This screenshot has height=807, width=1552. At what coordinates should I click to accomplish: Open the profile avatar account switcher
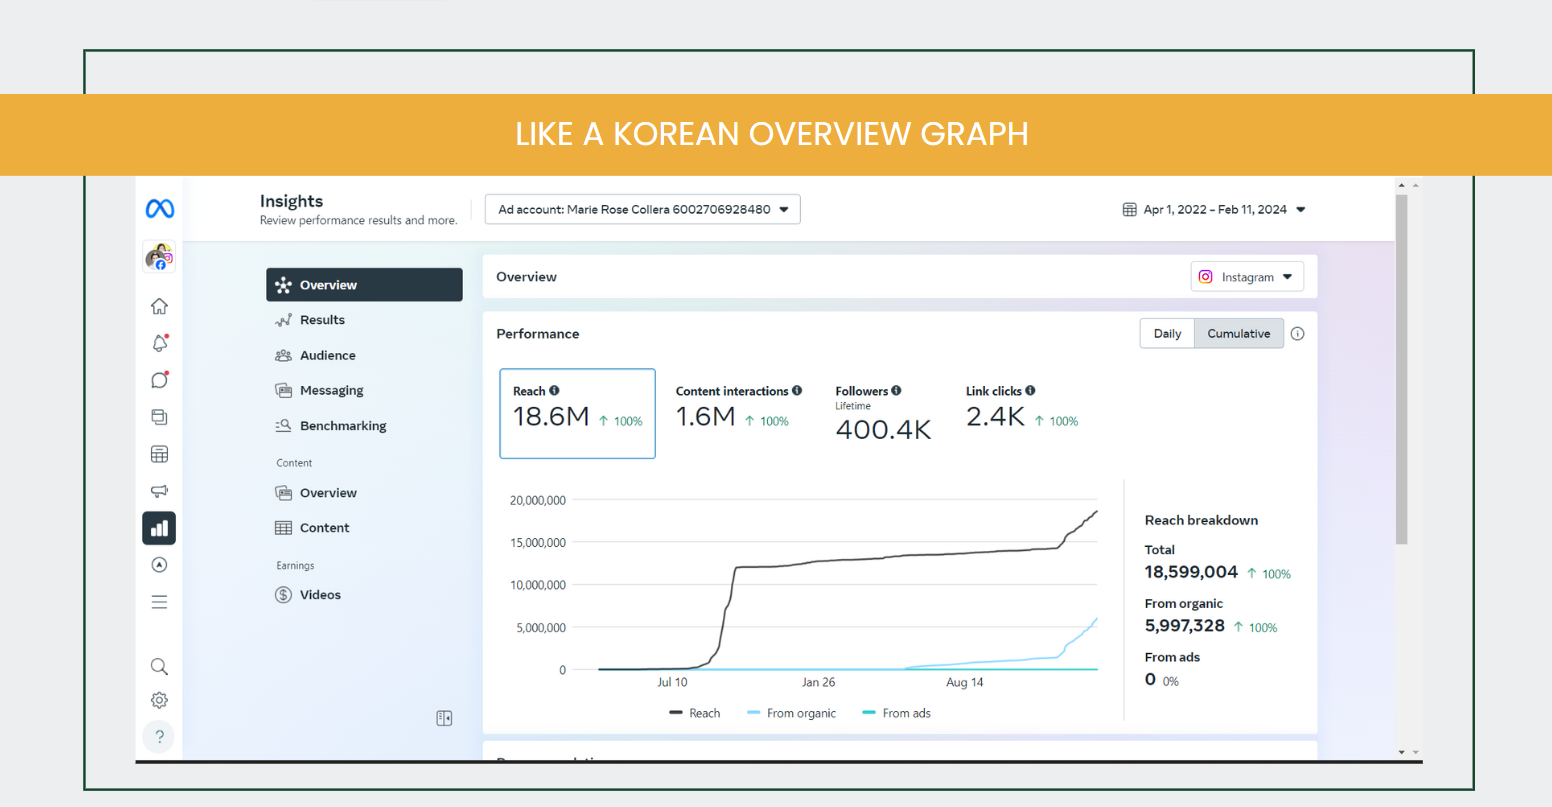[159, 257]
